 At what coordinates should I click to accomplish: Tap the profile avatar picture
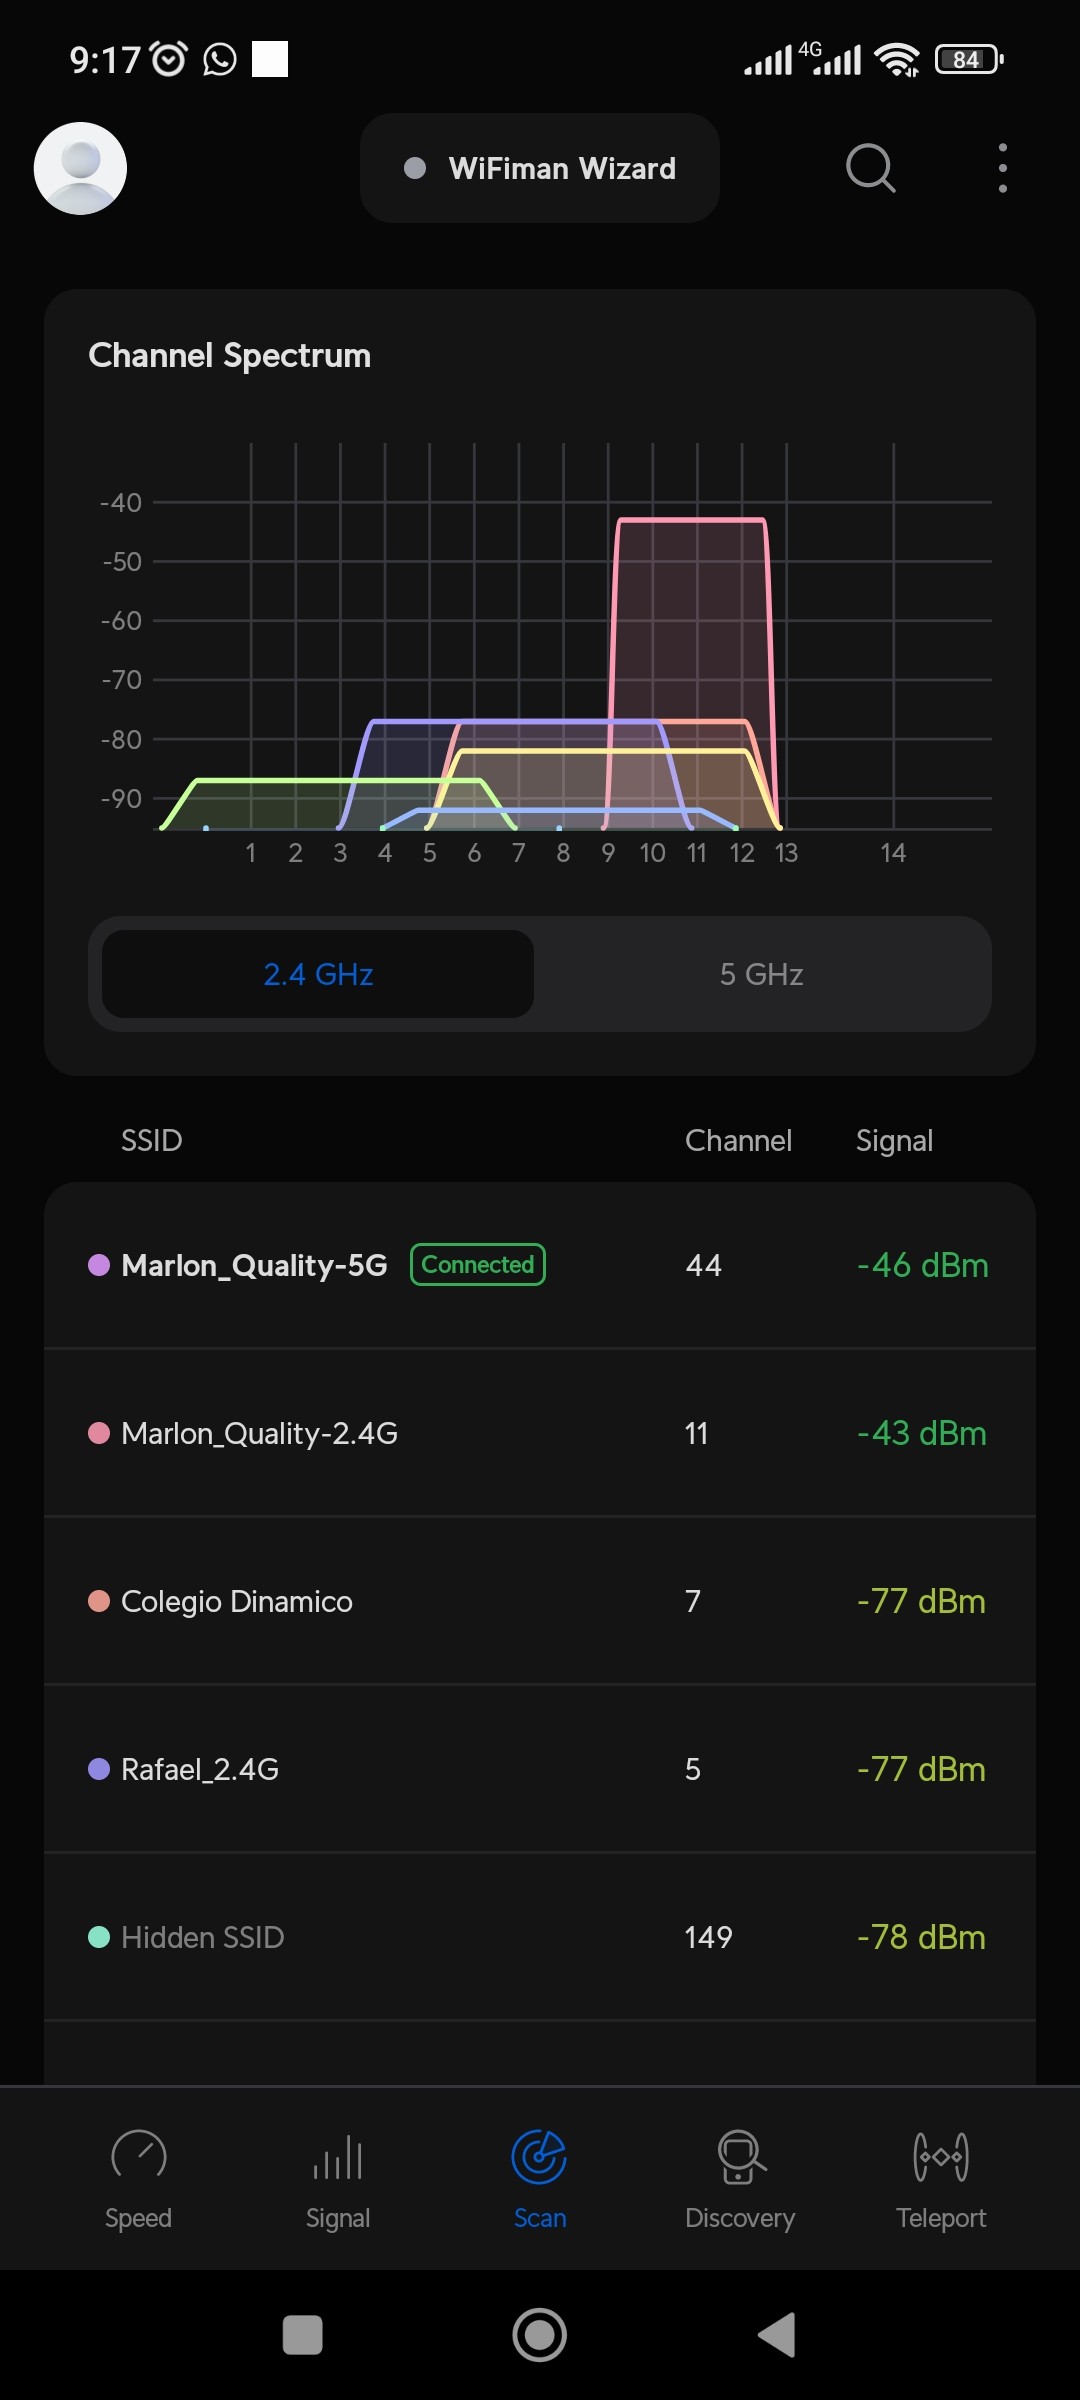(x=80, y=168)
